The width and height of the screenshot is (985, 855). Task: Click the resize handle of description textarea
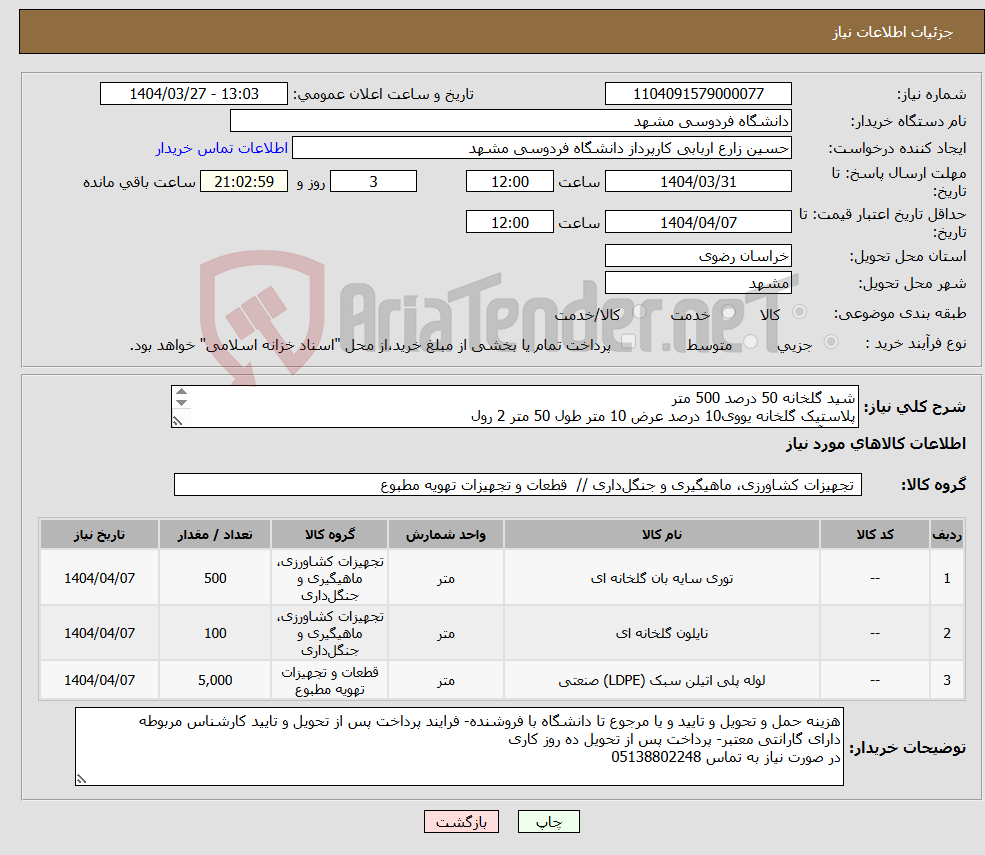[178, 422]
